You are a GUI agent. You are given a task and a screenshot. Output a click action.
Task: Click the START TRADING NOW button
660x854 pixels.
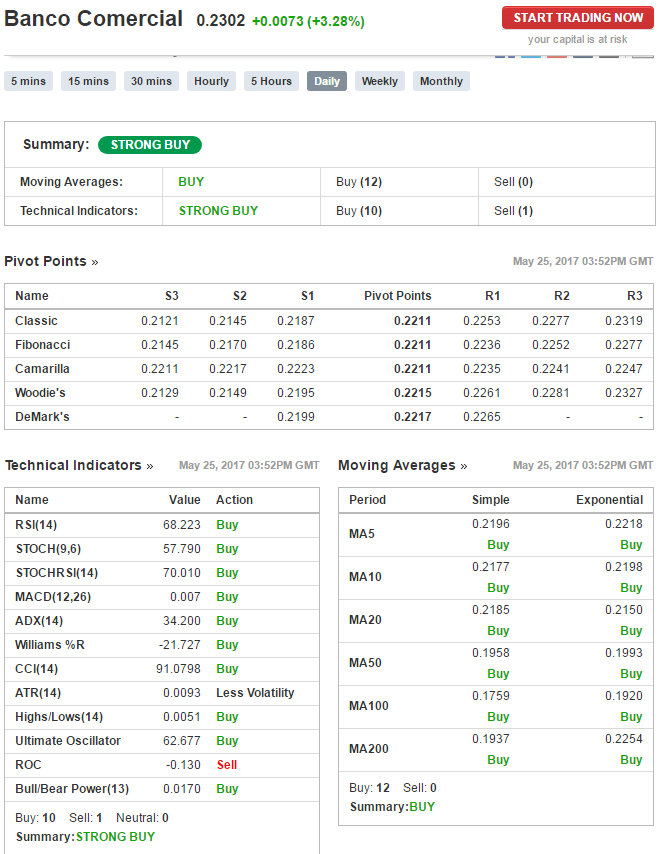[578, 17]
